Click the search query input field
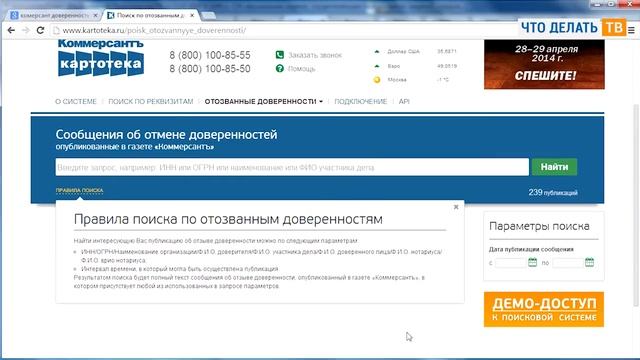Viewport: 640px width, 360px height. pos(292,167)
